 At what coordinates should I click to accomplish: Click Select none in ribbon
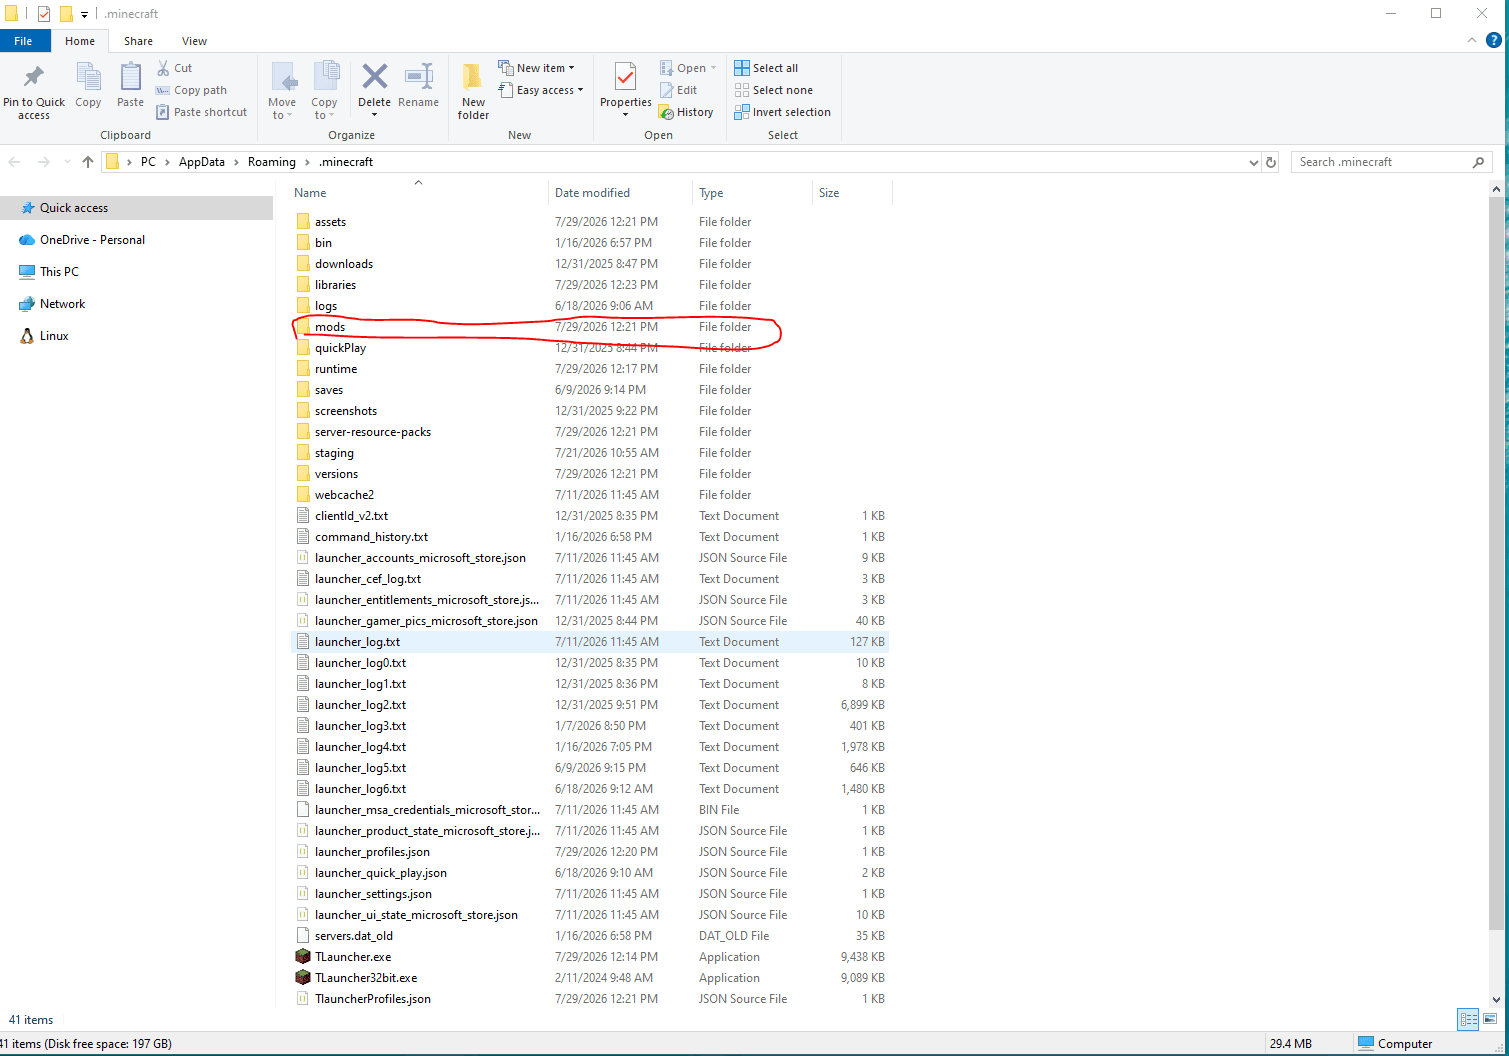pyautogui.click(x=773, y=90)
